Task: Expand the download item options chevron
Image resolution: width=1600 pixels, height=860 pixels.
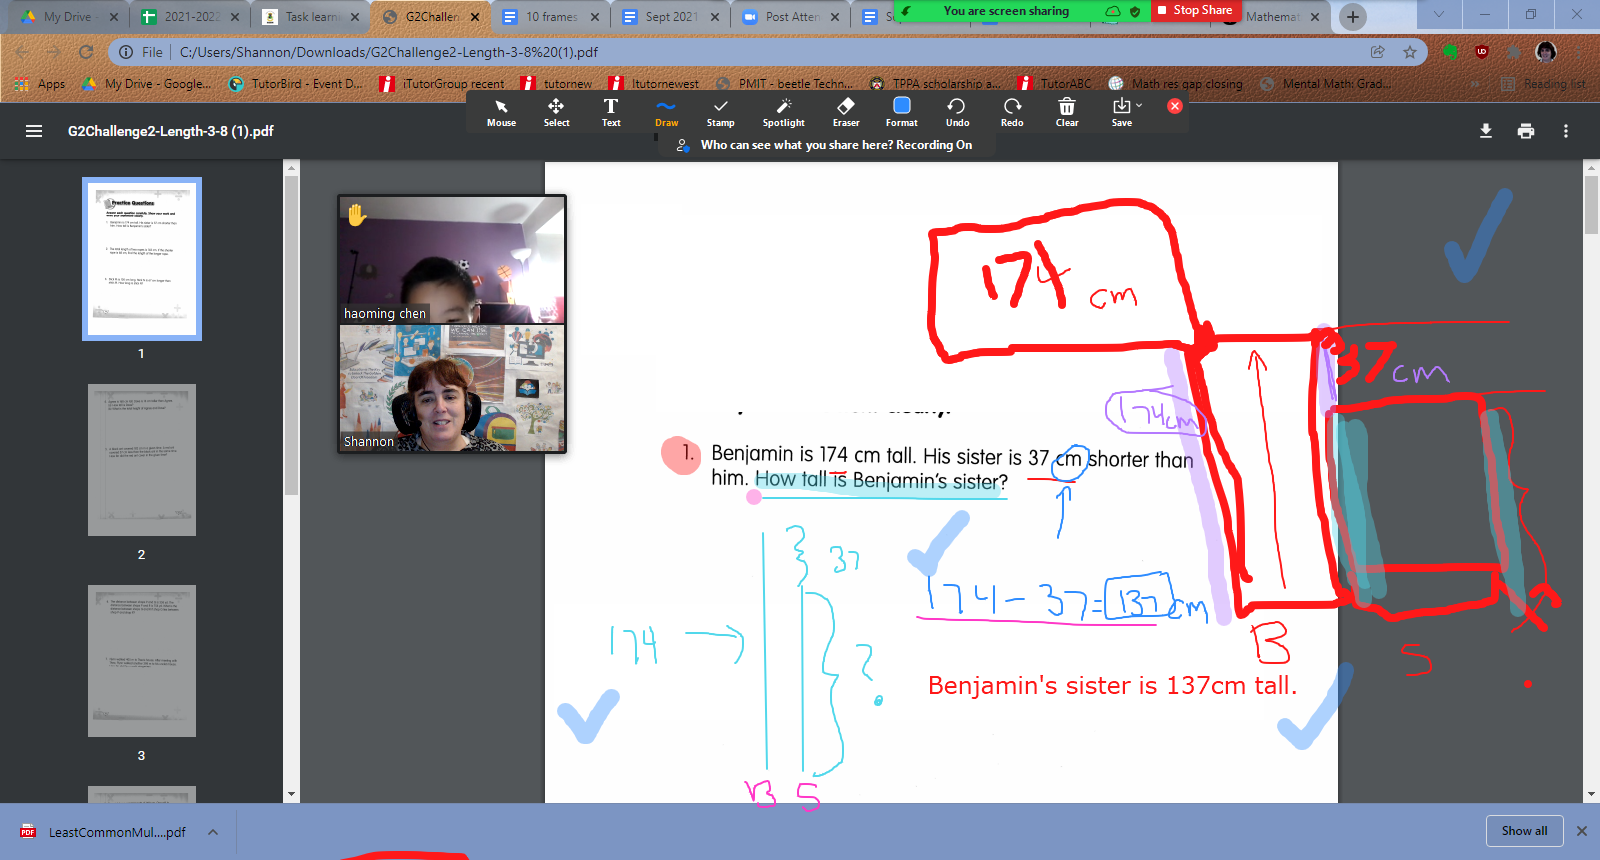Action: (213, 832)
